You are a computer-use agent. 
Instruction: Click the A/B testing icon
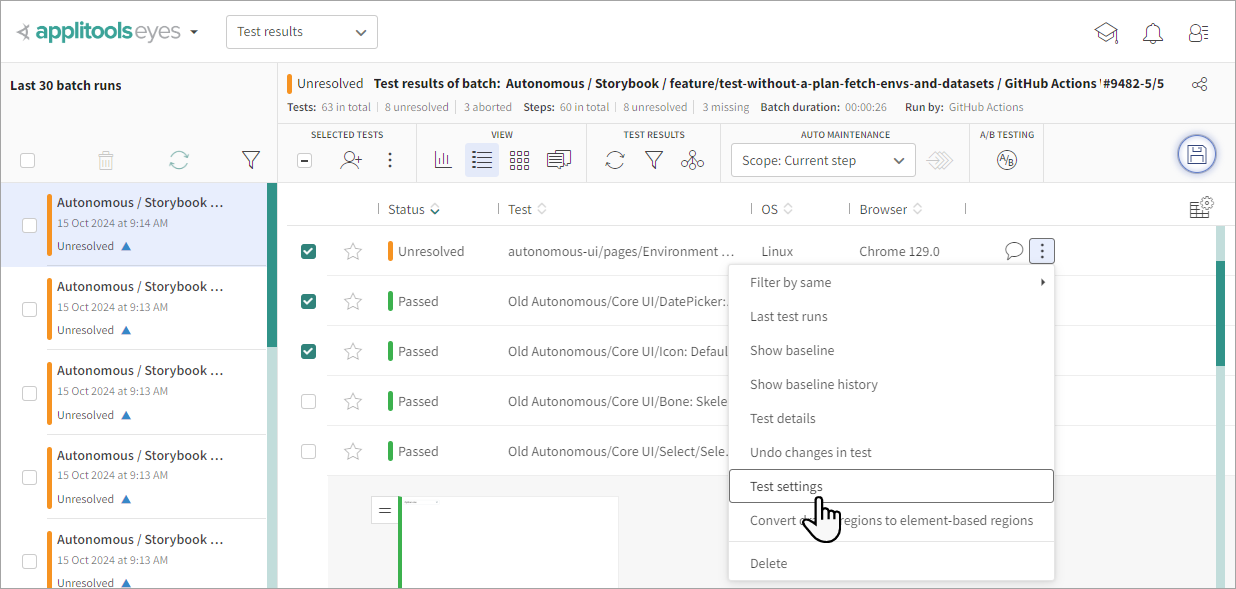coord(1006,160)
